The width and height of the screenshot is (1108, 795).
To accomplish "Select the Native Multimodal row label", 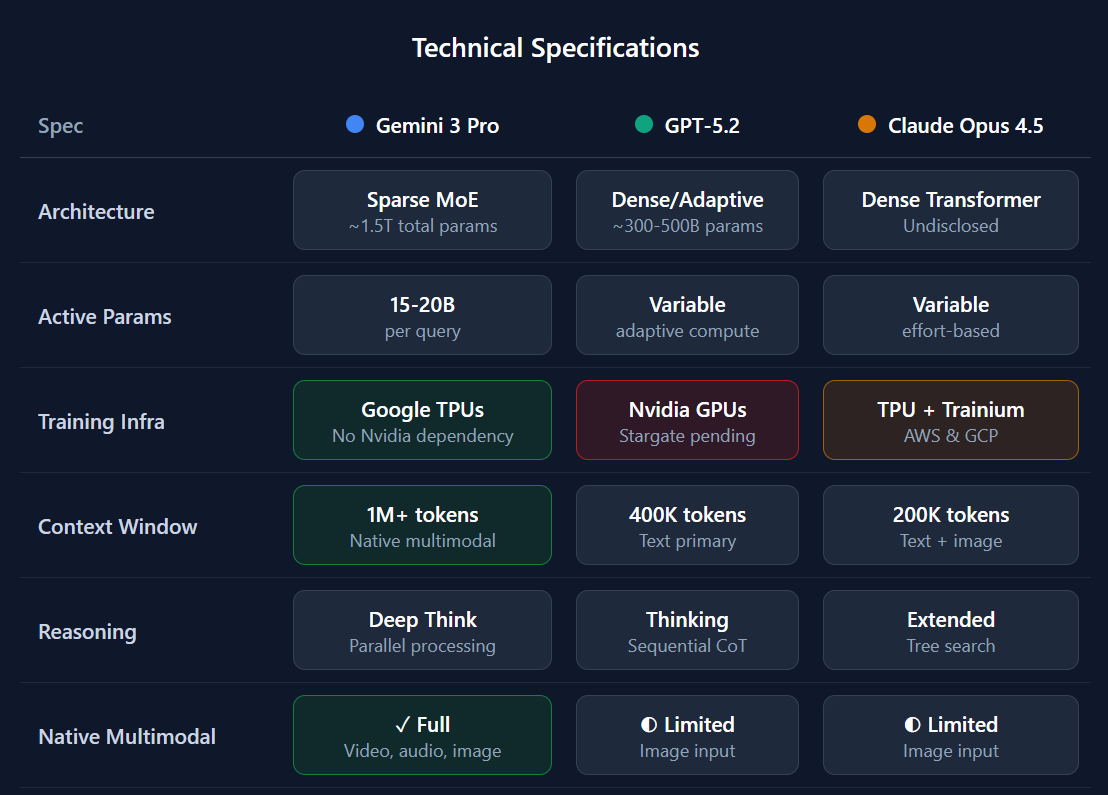I will tap(126, 736).
